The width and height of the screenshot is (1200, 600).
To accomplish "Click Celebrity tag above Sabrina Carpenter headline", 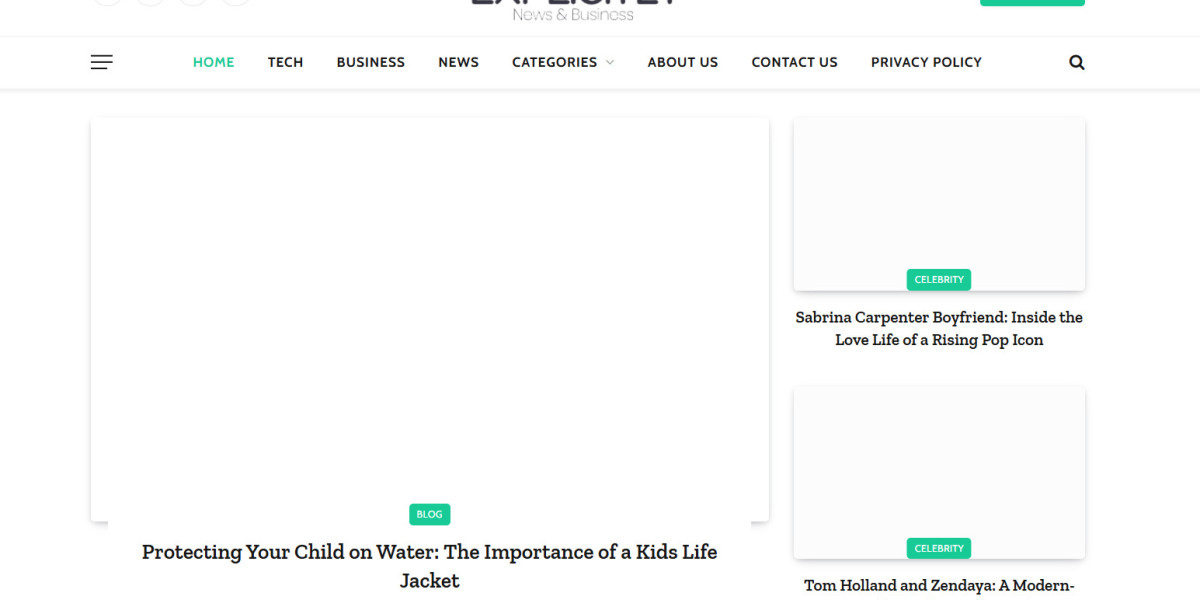I will [x=939, y=280].
